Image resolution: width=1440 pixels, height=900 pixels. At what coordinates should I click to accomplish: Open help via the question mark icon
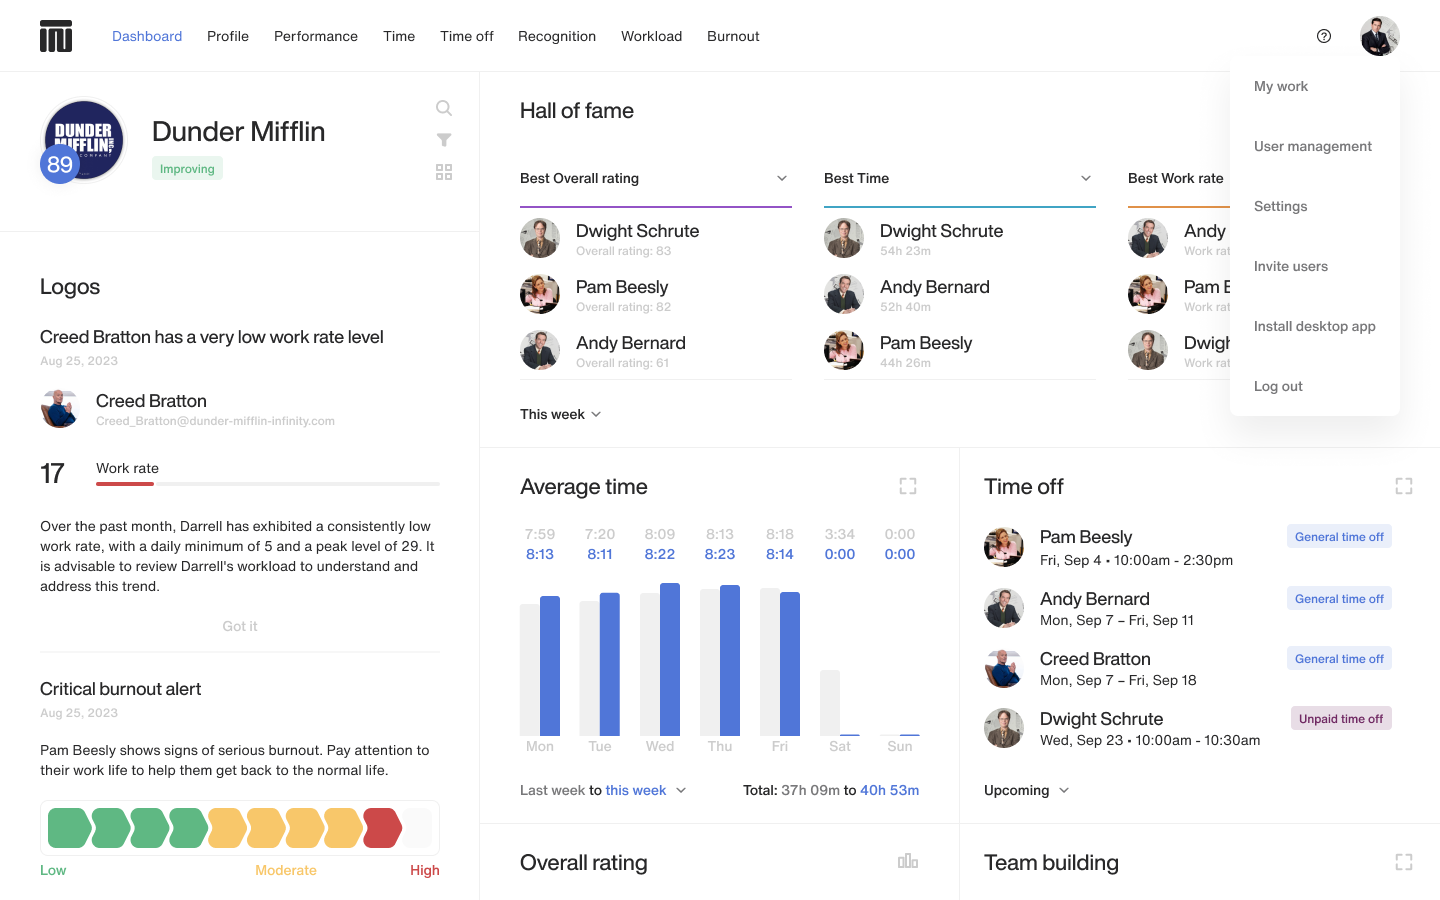pos(1323,36)
